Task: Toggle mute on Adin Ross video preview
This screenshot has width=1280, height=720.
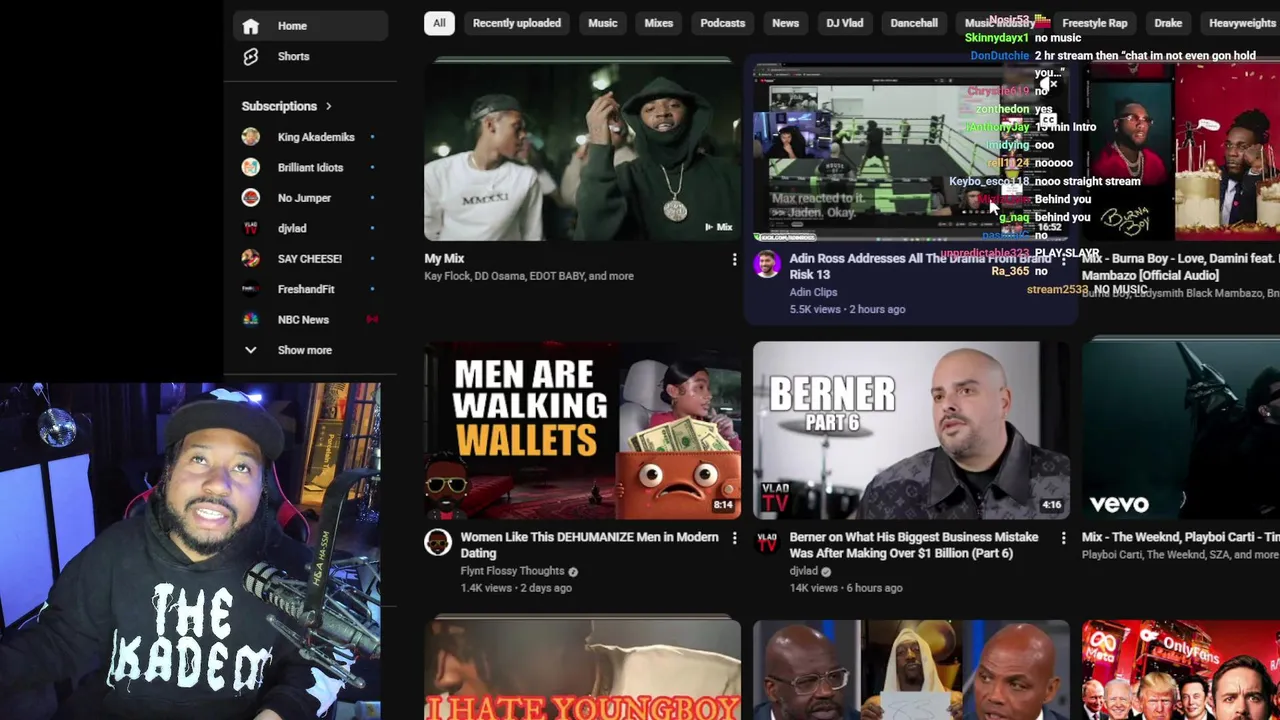Action: point(1047,85)
